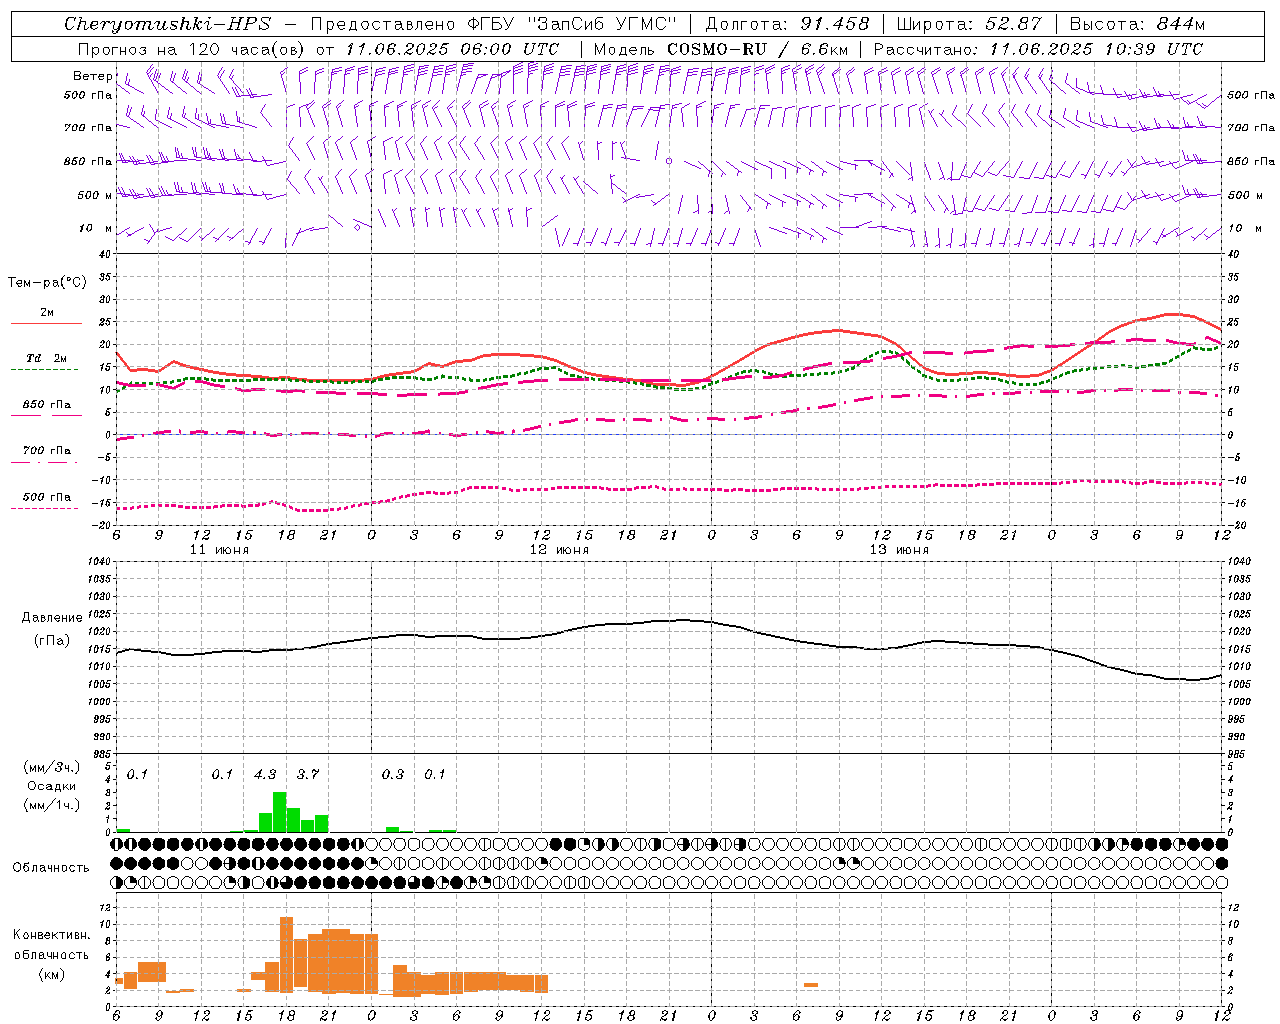Viewport: 1280px width, 1024px height.
Task: Click the 'Конвективн.' convective cloud label
Action: [x=51, y=935]
